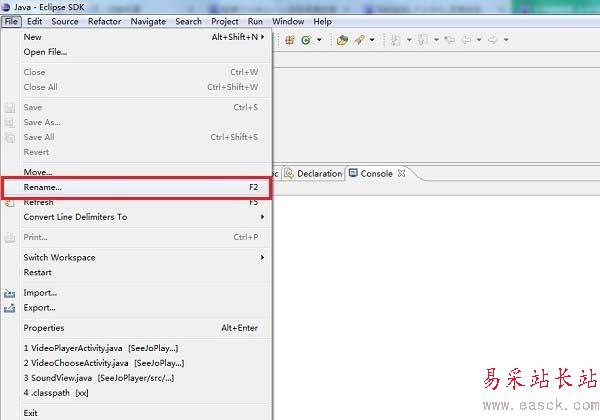Open the Back history dropdown arrow
This screenshot has width=600, height=420.
(479, 40)
